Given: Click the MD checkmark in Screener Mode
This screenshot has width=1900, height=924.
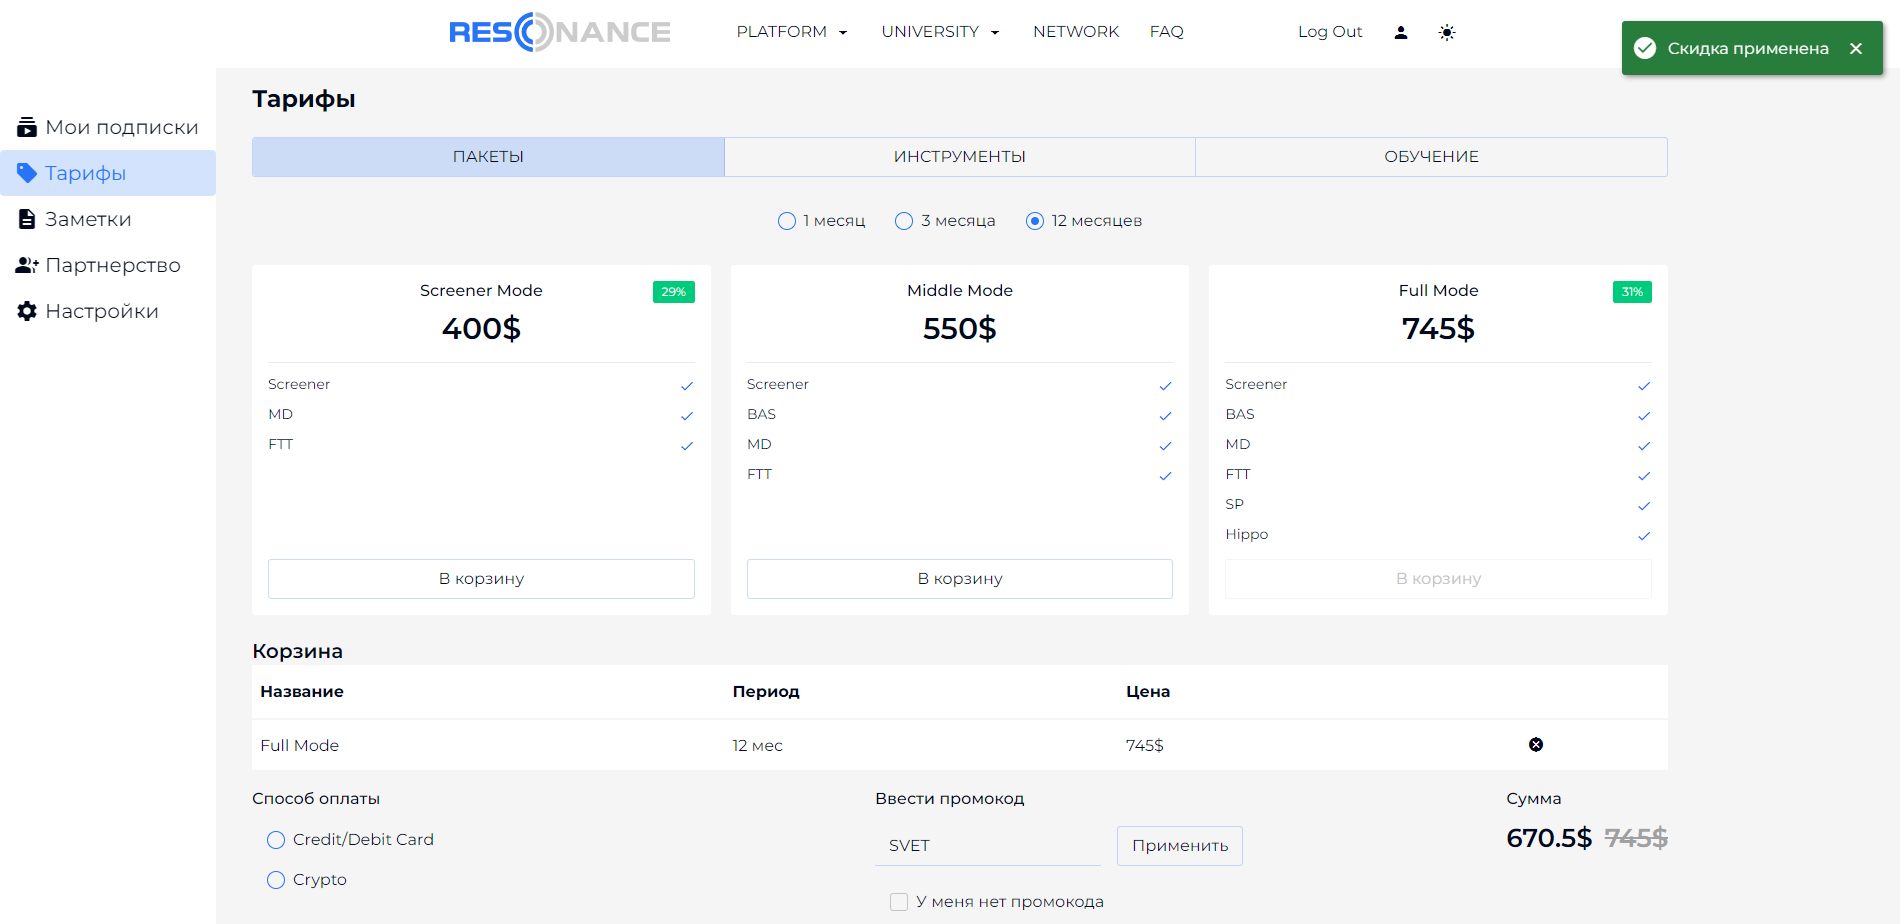Looking at the screenshot, I should pyautogui.click(x=687, y=416).
